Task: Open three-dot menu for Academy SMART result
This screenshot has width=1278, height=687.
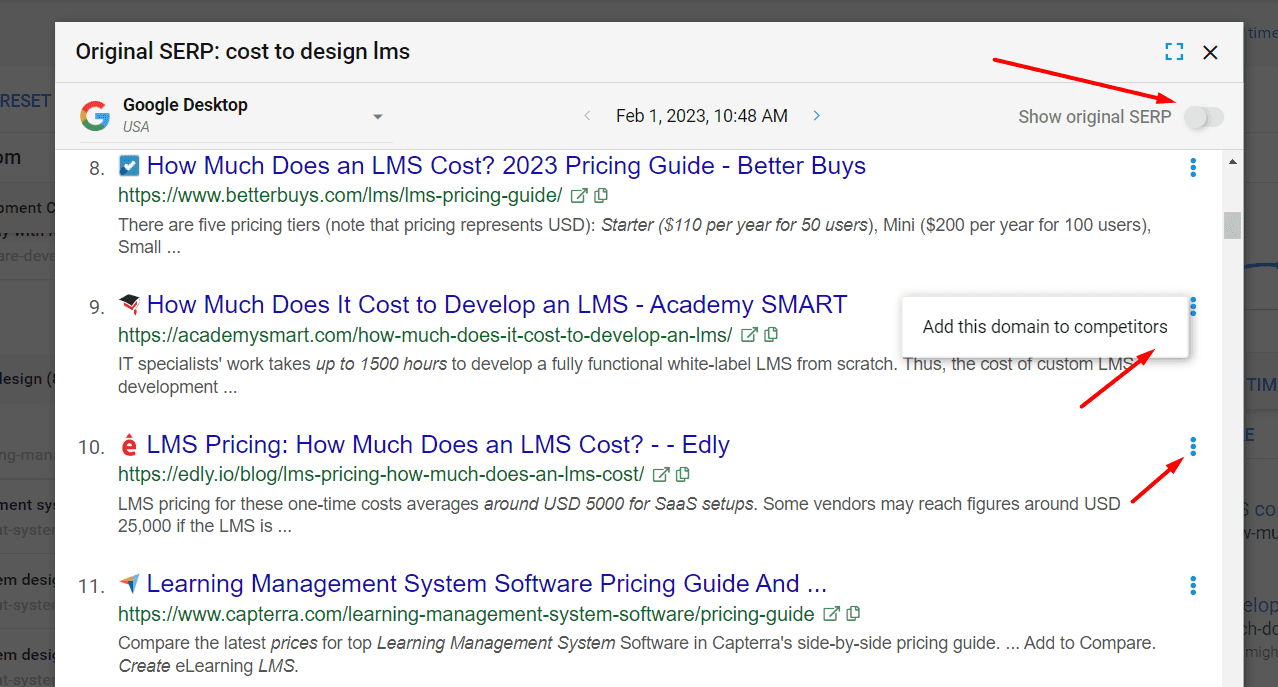Action: pos(1193,307)
